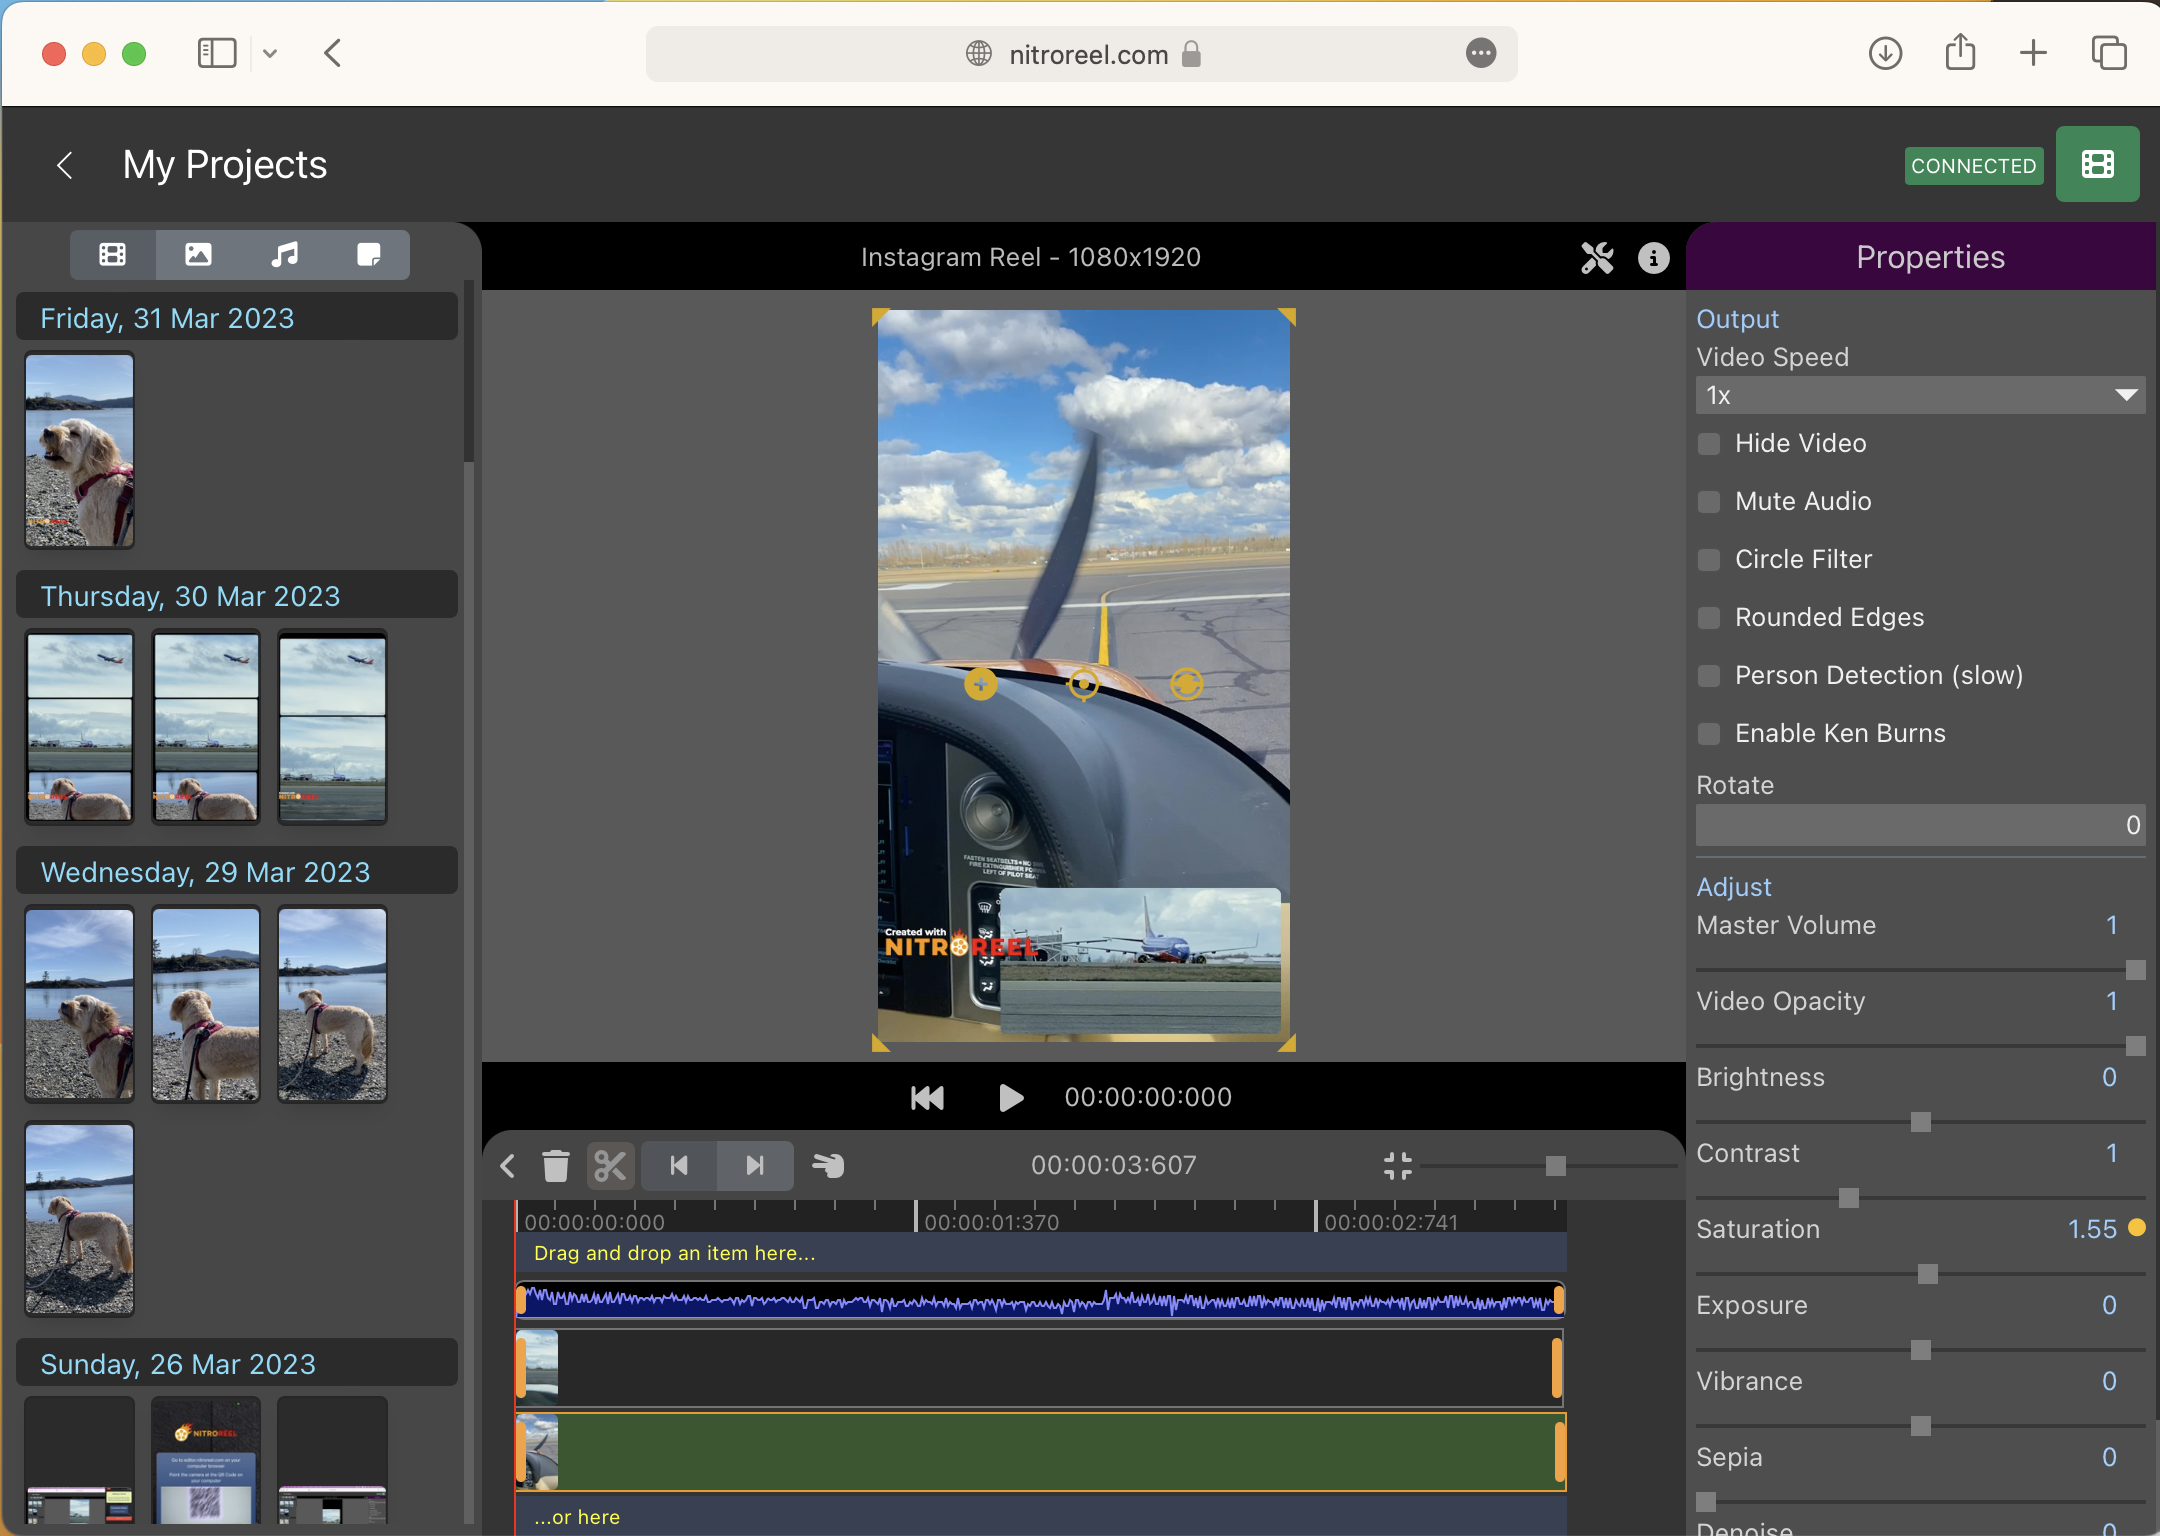This screenshot has height=1536, width=2160.
Task: Enable Person Detection (slow) checkbox
Action: tap(1709, 676)
